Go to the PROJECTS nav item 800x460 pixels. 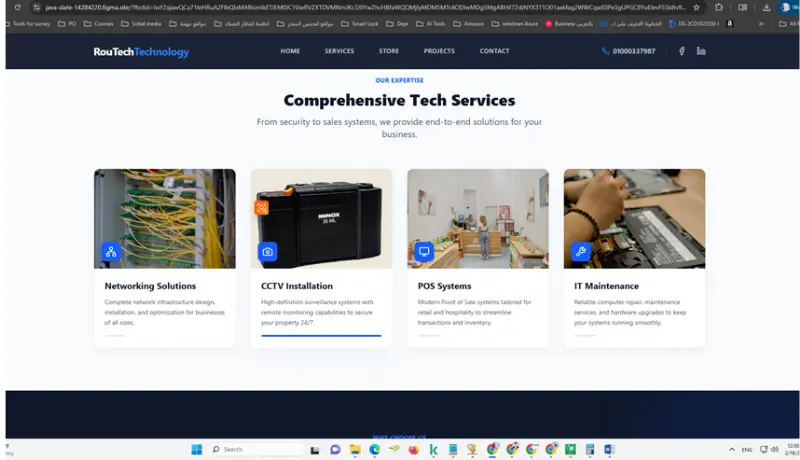point(439,51)
